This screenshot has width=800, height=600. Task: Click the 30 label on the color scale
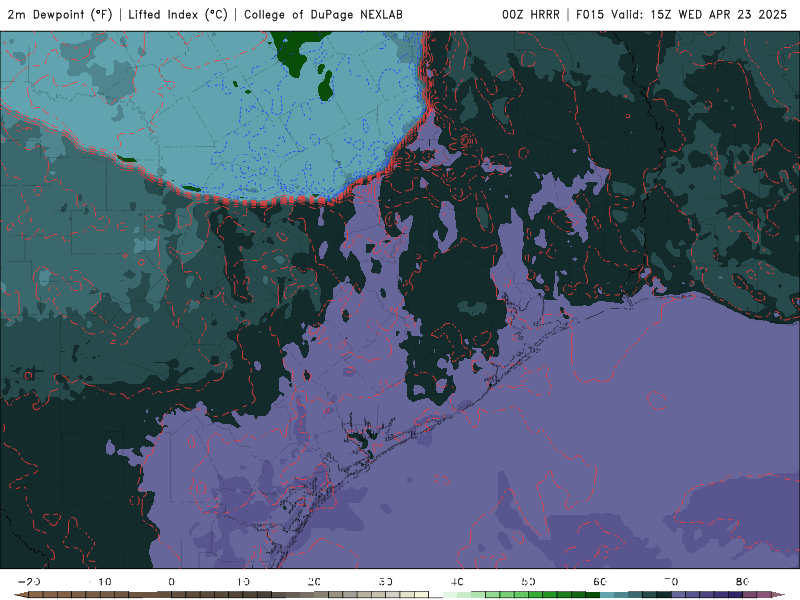[x=386, y=582]
